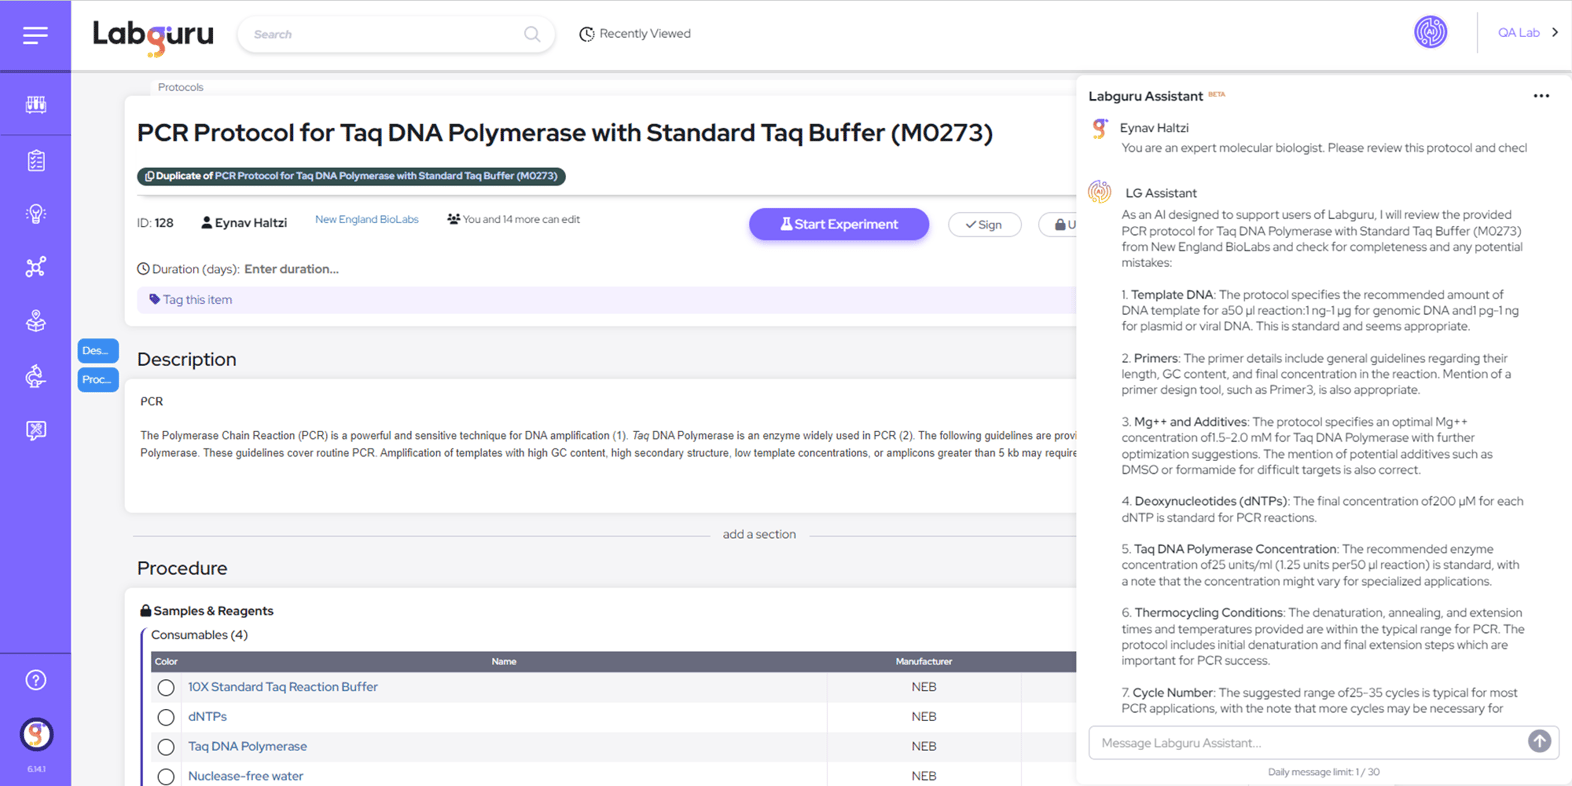Click the help question mark icon
1572x786 pixels.
[x=36, y=680]
